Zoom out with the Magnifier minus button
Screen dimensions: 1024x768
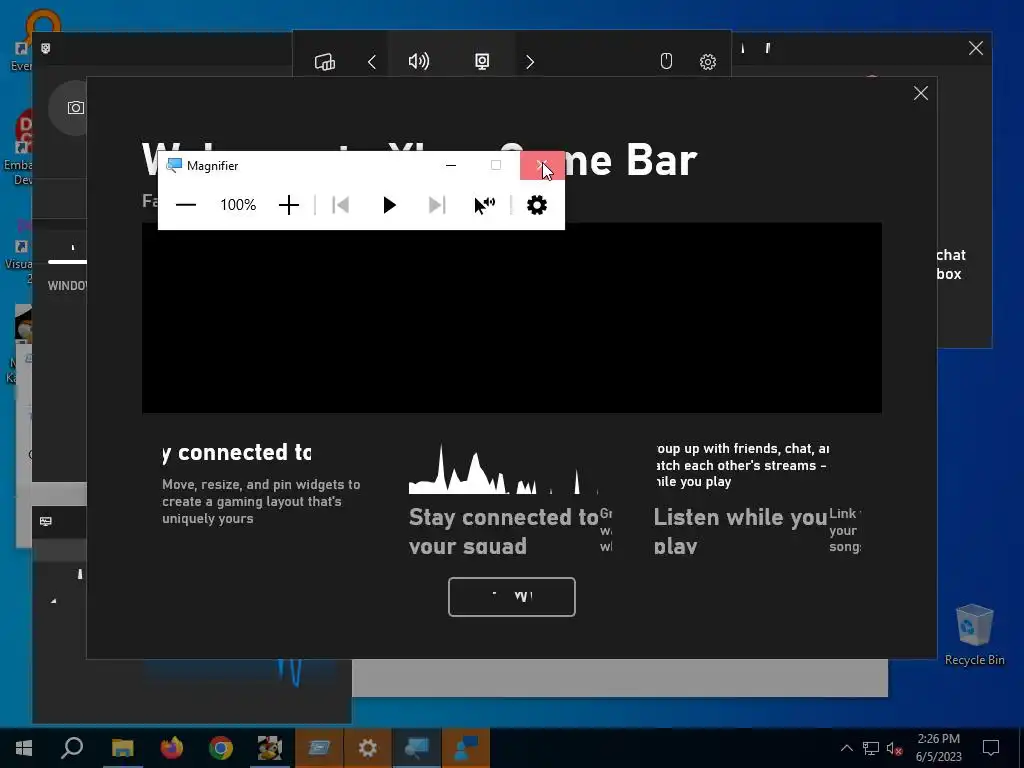[x=186, y=205]
